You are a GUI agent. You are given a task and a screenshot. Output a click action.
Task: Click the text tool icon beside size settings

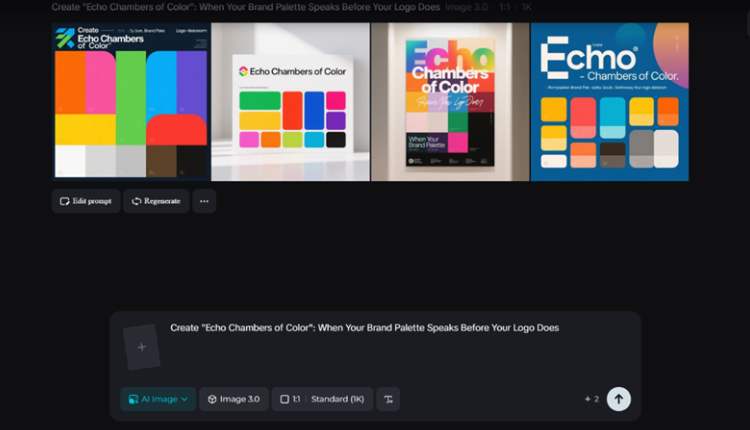388,399
